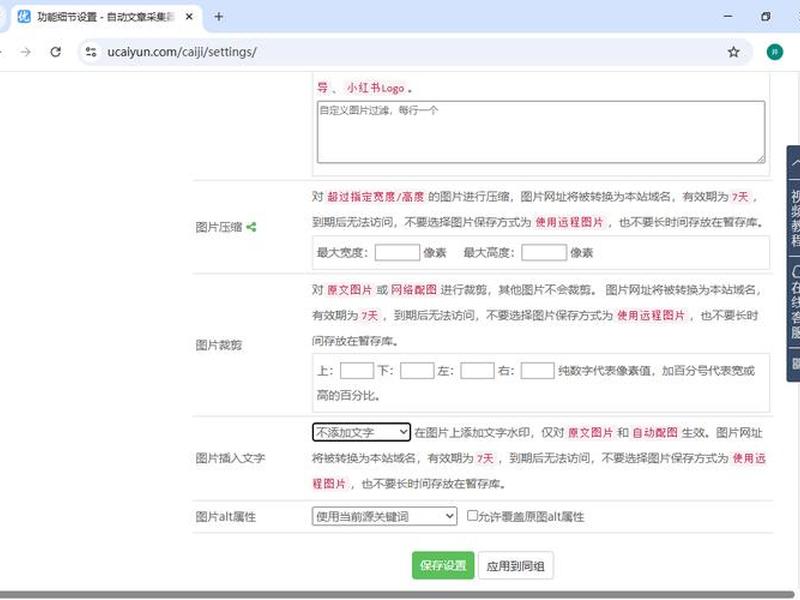Click the 应用到同组 button
The width and height of the screenshot is (800, 600).
point(515,565)
